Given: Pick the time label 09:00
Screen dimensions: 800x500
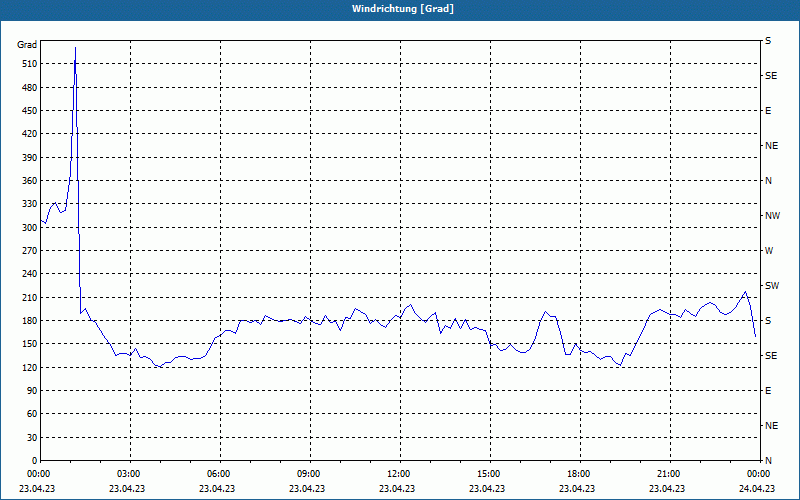Looking at the screenshot, I should coord(310,474).
